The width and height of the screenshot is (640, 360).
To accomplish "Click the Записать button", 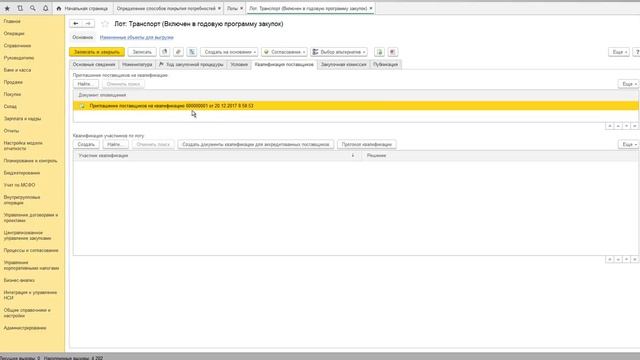I will click(142, 52).
